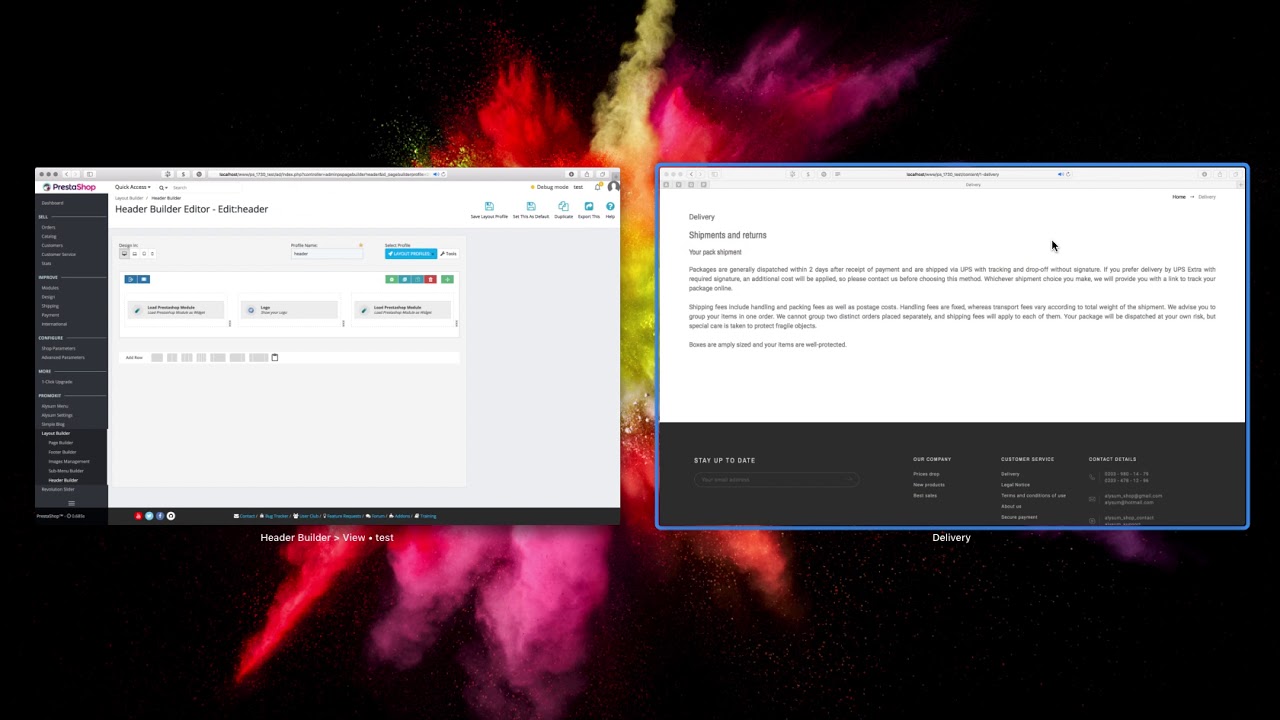
Task: Click the red delete row button
Action: point(430,279)
